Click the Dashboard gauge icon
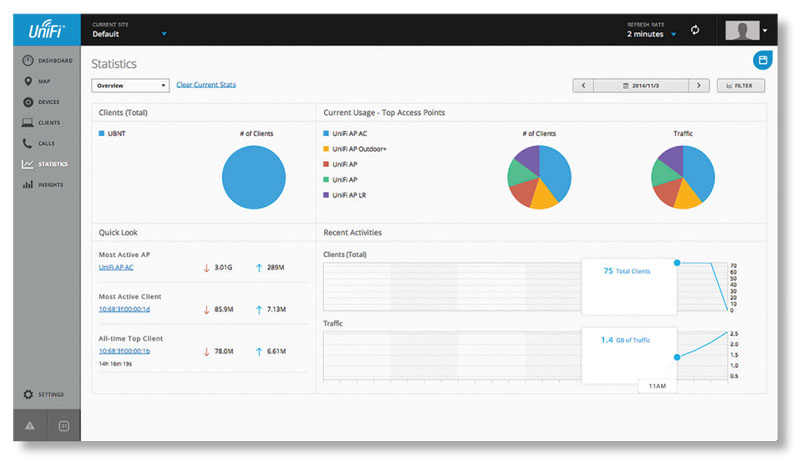 pos(28,61)
